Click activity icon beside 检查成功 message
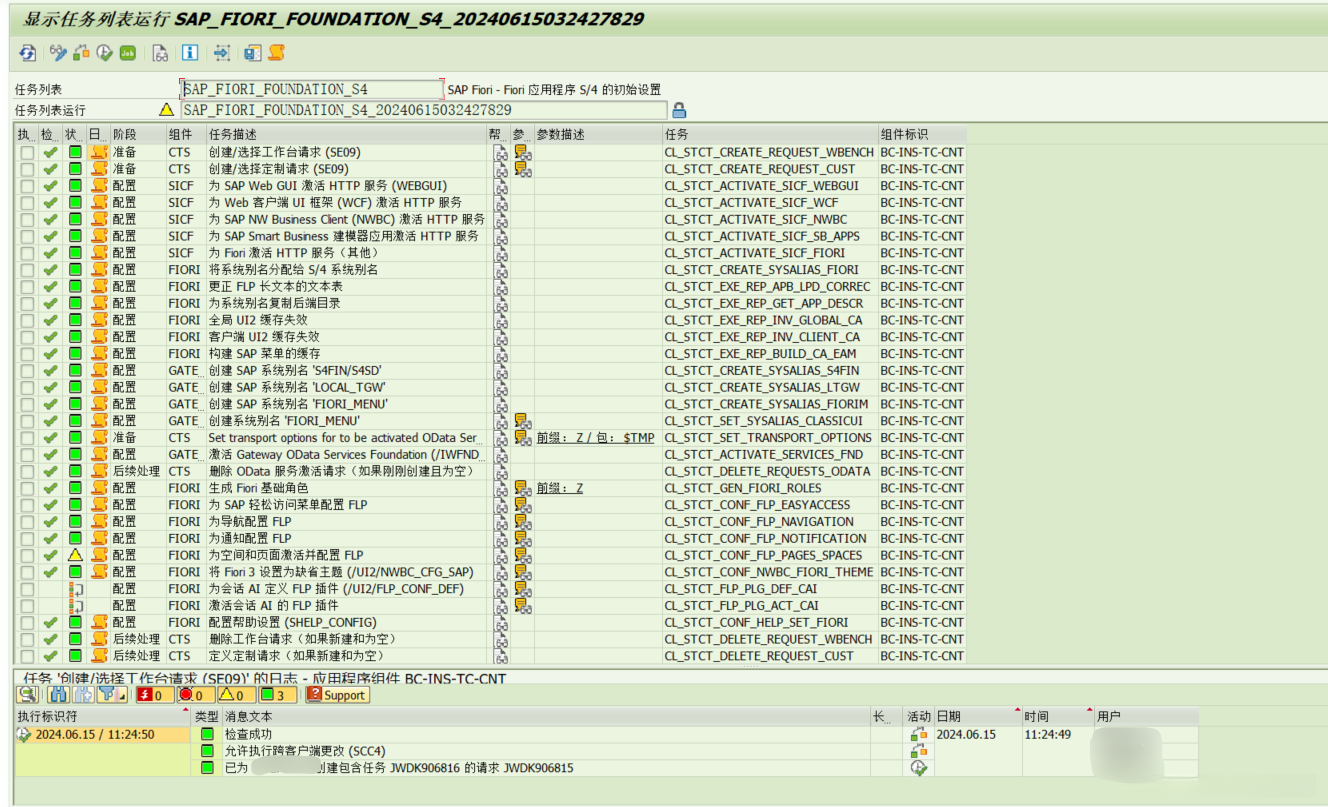The image size is (1328, 807). [918, 734]
